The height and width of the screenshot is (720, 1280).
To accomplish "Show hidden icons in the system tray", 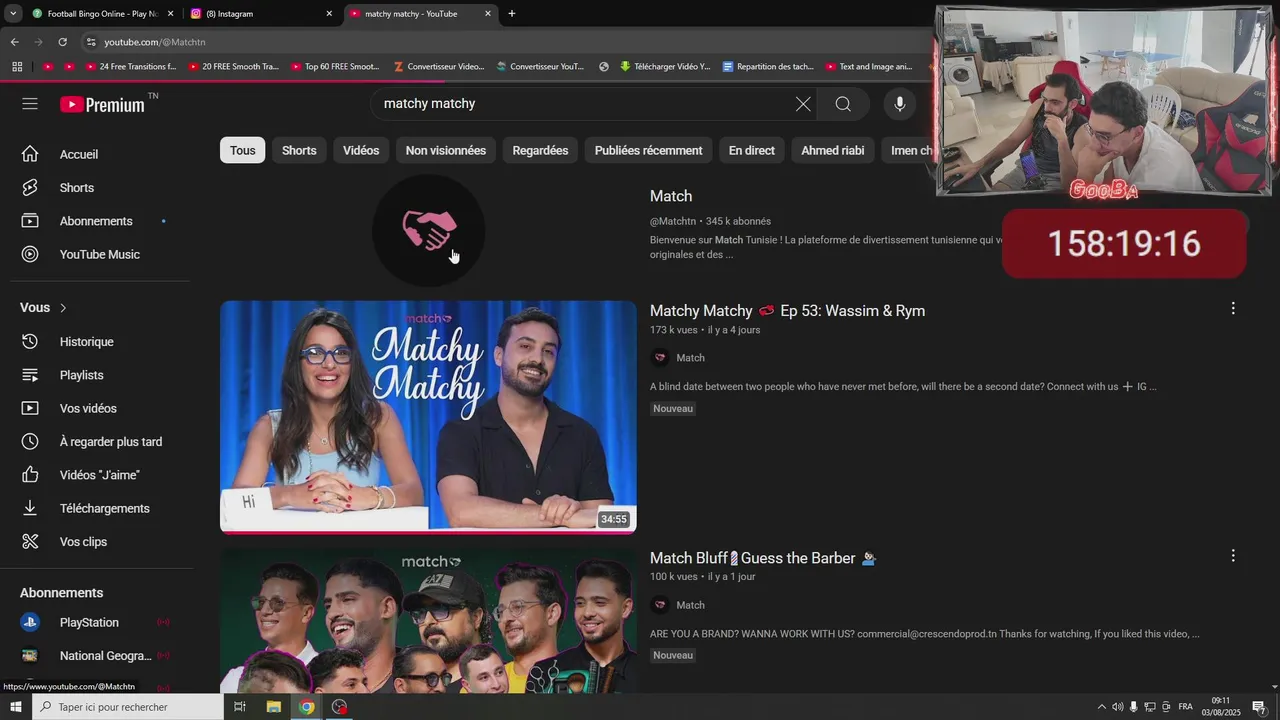I will click(x=1102, y=707).
